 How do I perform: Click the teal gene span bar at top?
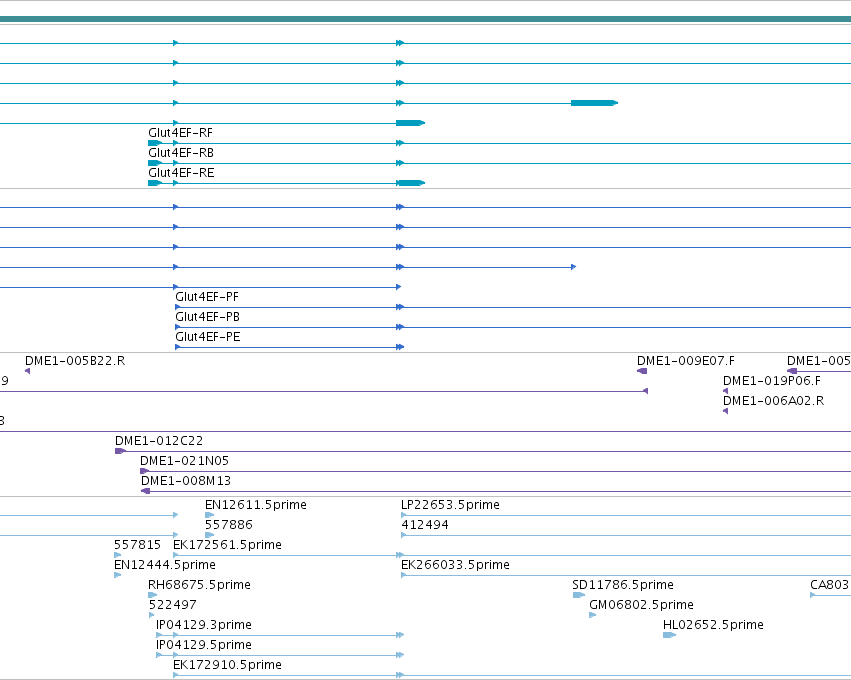tap(426, 20)
